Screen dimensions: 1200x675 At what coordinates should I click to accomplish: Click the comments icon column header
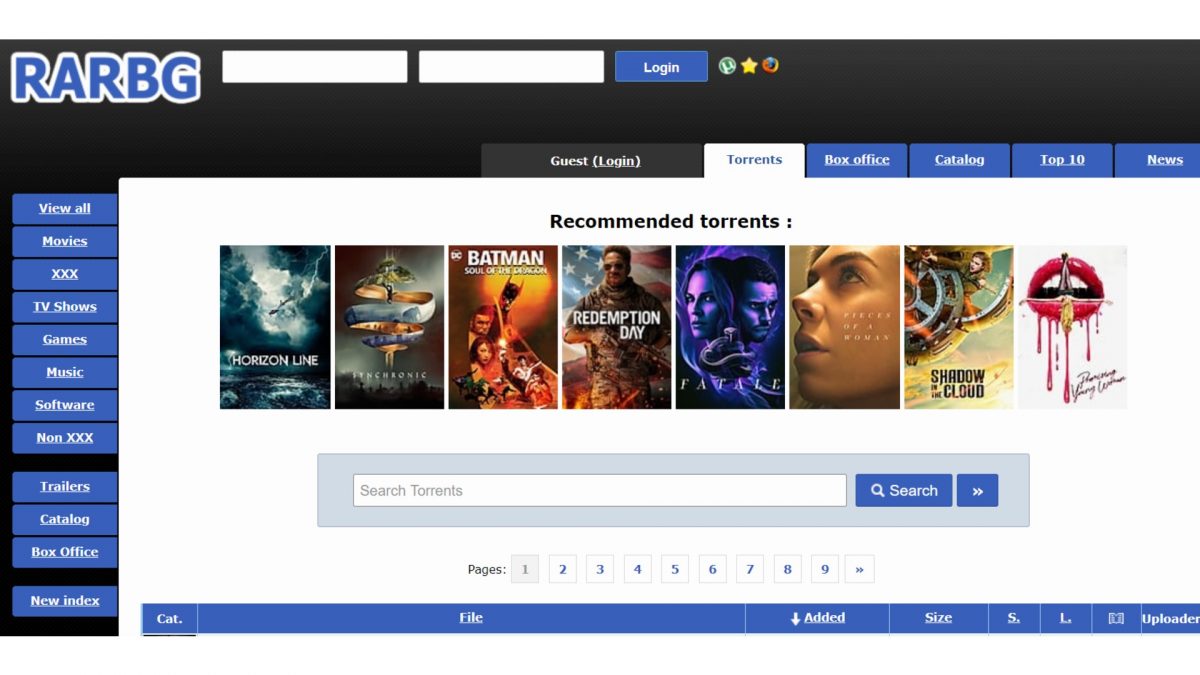point(1116,618)
